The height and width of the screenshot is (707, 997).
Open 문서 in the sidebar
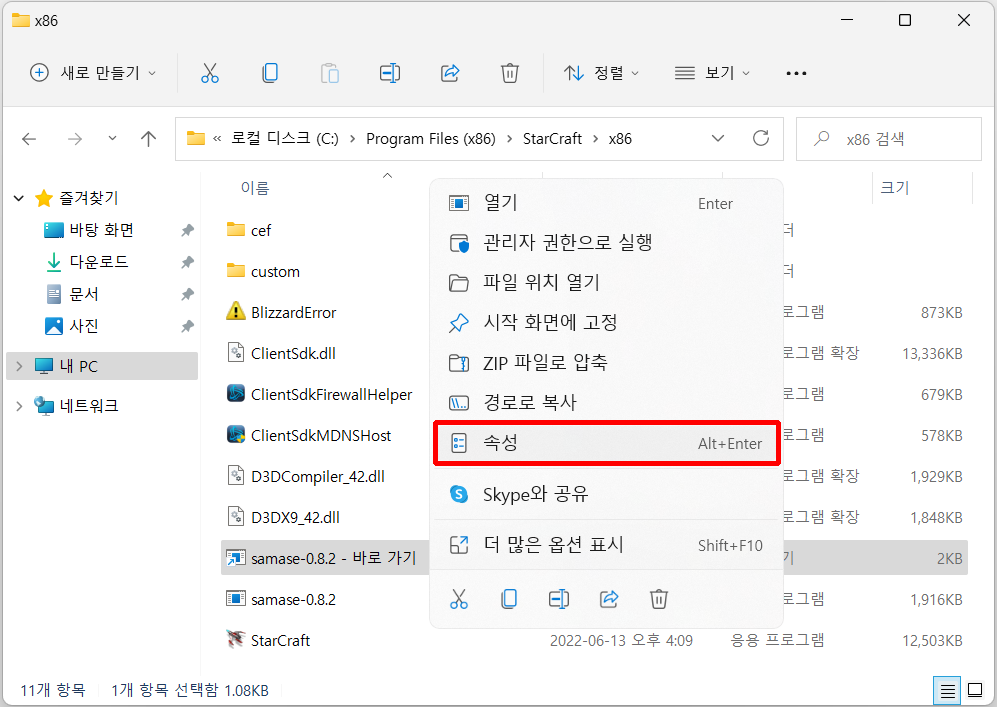point(83,294)
